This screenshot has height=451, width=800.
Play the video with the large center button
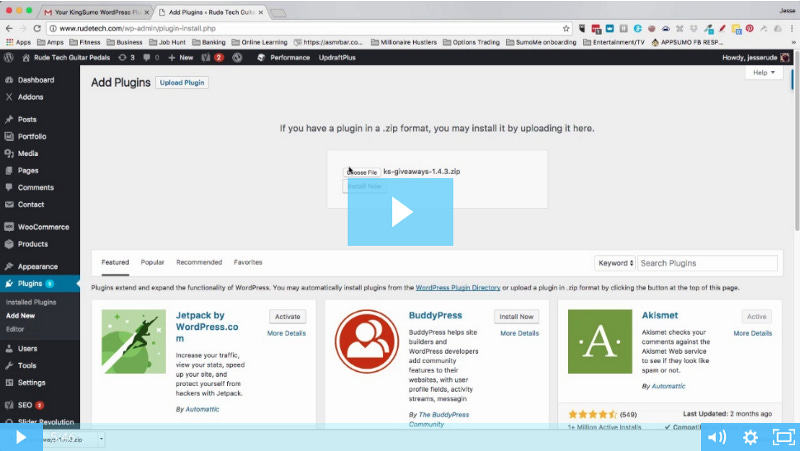400,212
